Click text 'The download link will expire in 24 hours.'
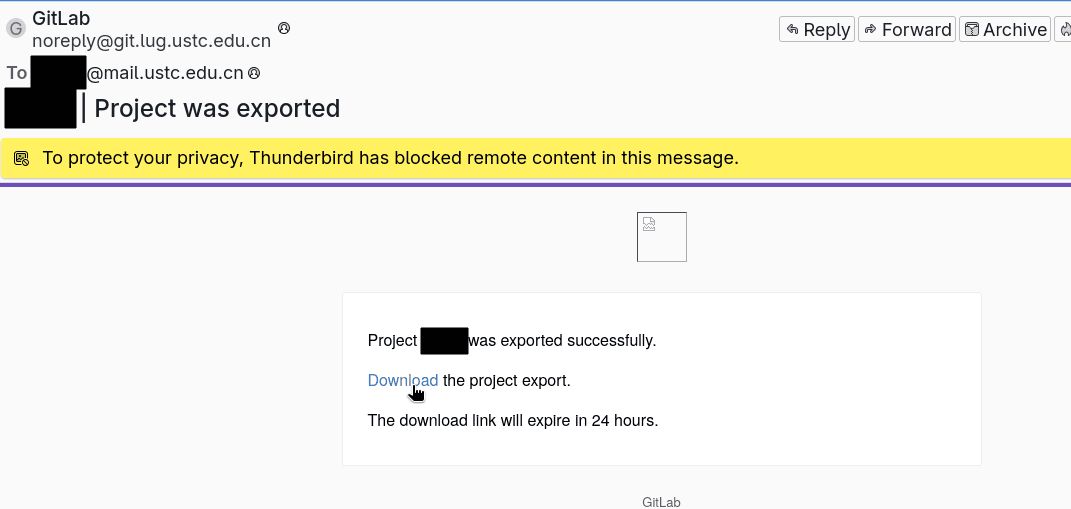 tap(513, 420)
